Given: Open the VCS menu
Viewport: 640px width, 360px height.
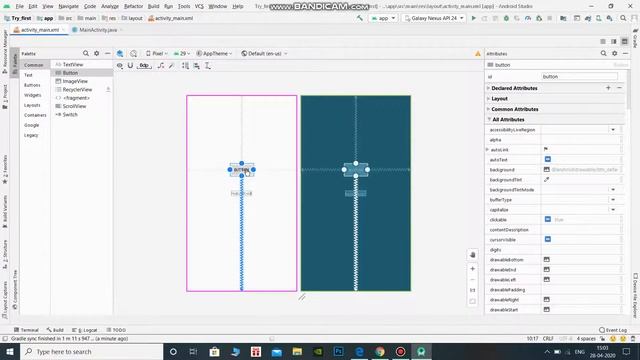Looking at the screenshot, I should (199, 7).
